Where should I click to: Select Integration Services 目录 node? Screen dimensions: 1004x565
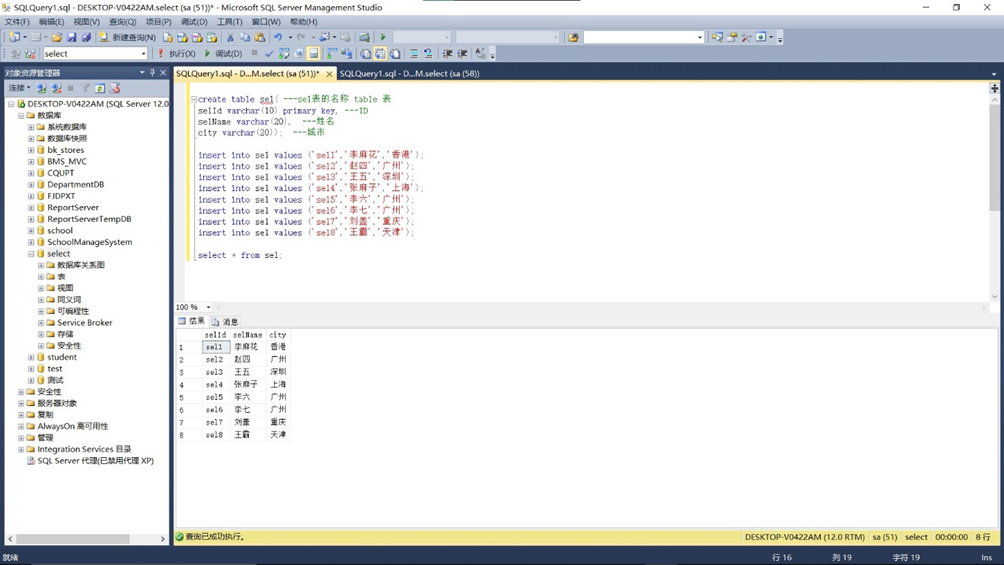coord(84,449)
